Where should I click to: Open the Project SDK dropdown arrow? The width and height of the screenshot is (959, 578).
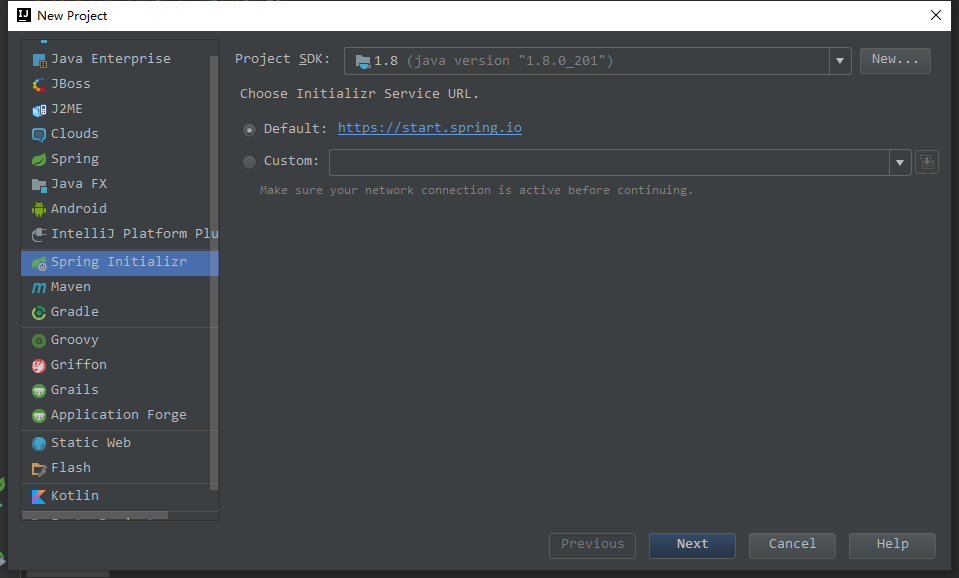click(x=840, y=61)
